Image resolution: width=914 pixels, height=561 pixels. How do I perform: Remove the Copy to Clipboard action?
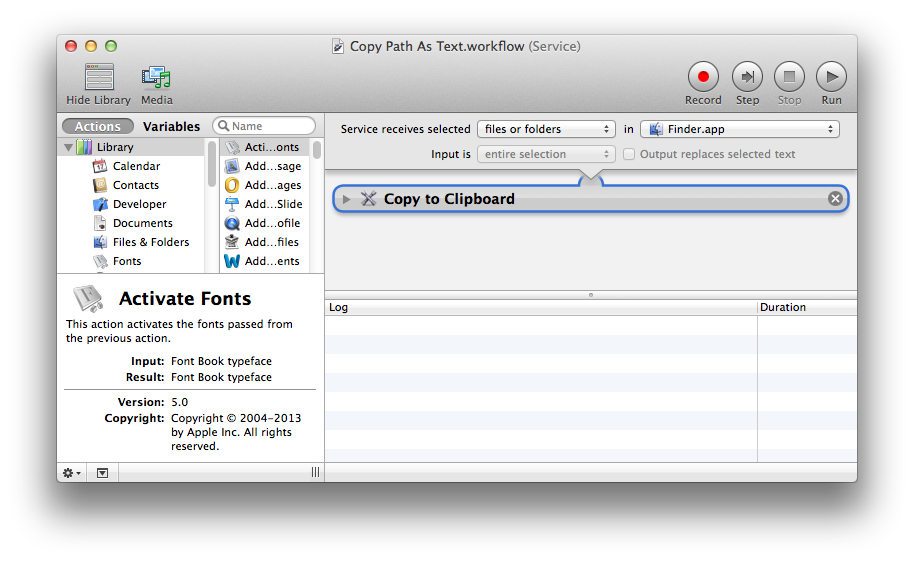[x=835, y=199]
